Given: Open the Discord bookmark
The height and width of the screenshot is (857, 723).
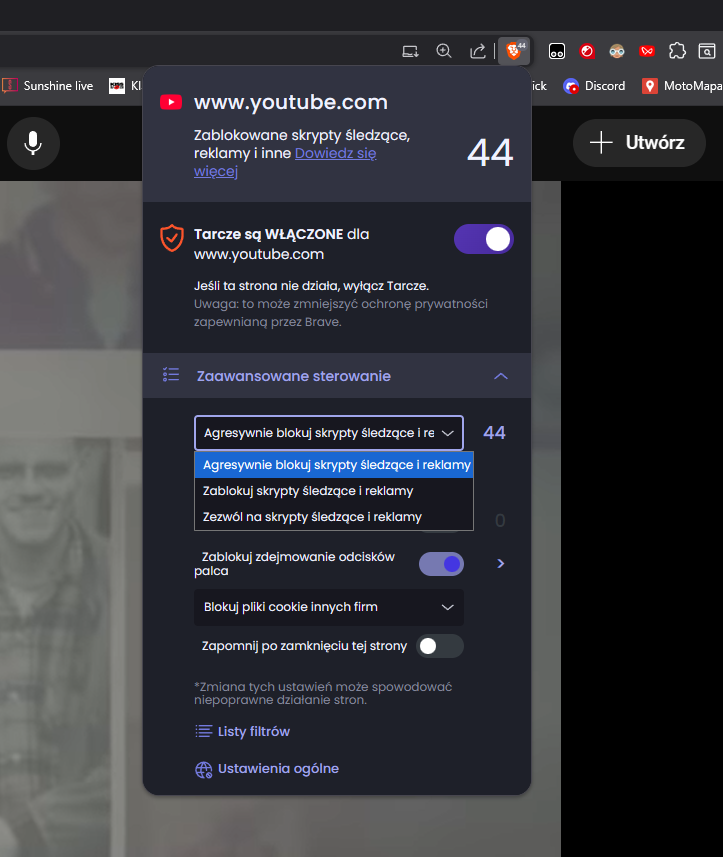Looking at the screenshot, I should (595, 86).
